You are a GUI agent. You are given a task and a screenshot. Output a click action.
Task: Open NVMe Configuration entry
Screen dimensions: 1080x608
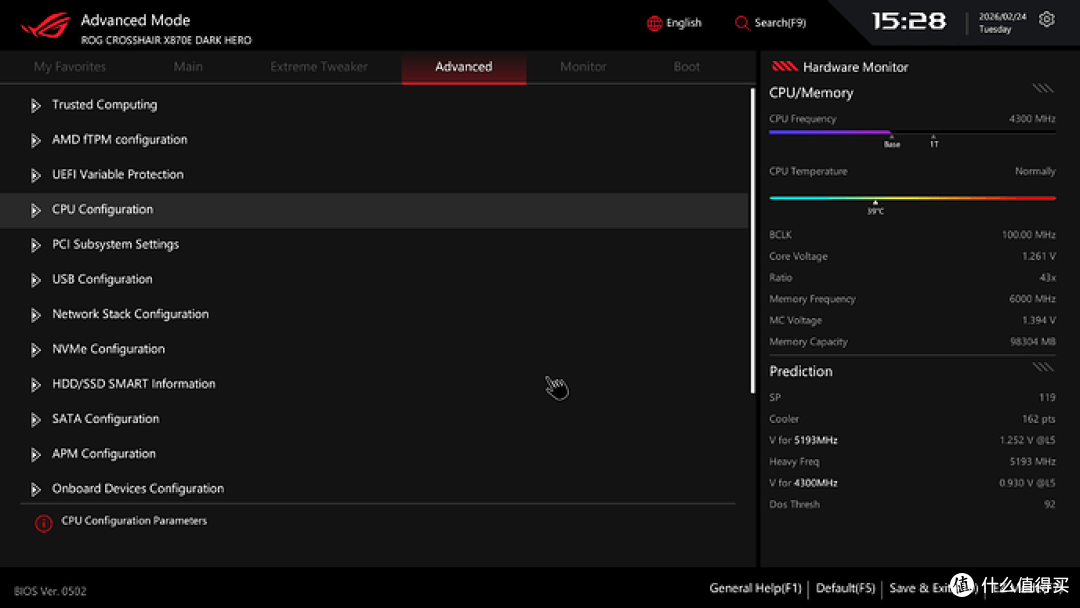point(109,349)
